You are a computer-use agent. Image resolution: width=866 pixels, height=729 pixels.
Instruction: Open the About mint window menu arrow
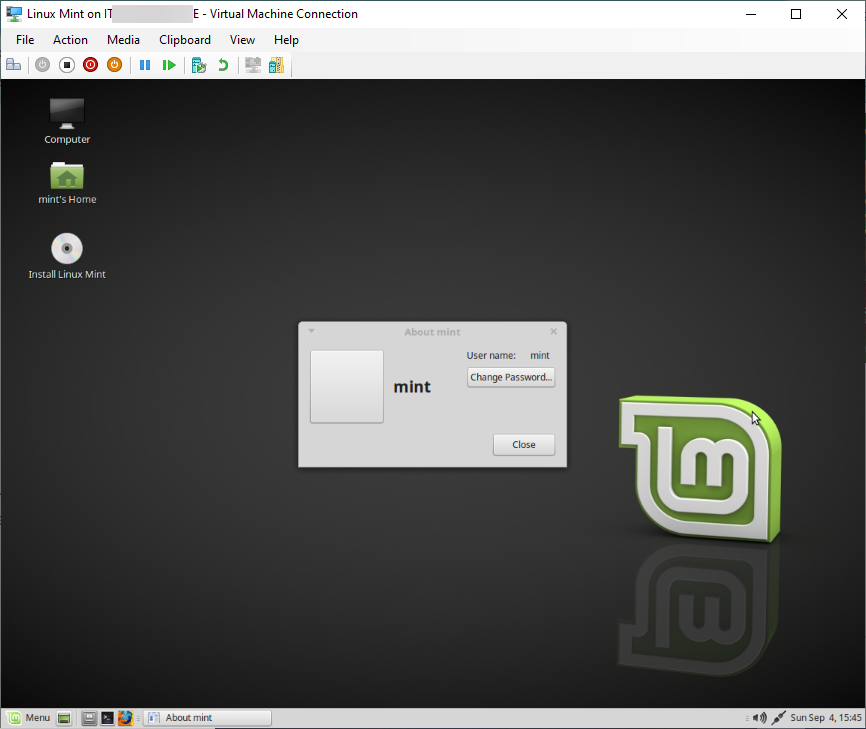[311, 331]
